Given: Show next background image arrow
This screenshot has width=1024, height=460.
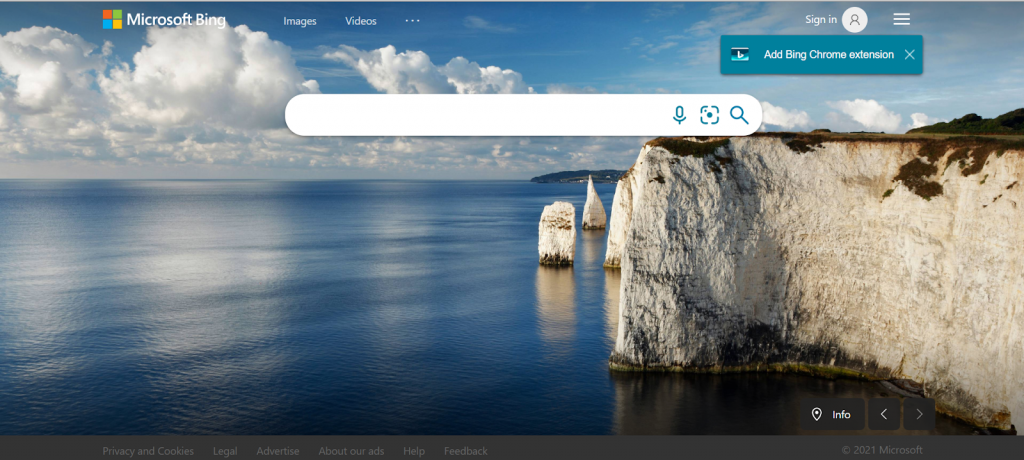Looking at the screenshot, I should point(919,414).
